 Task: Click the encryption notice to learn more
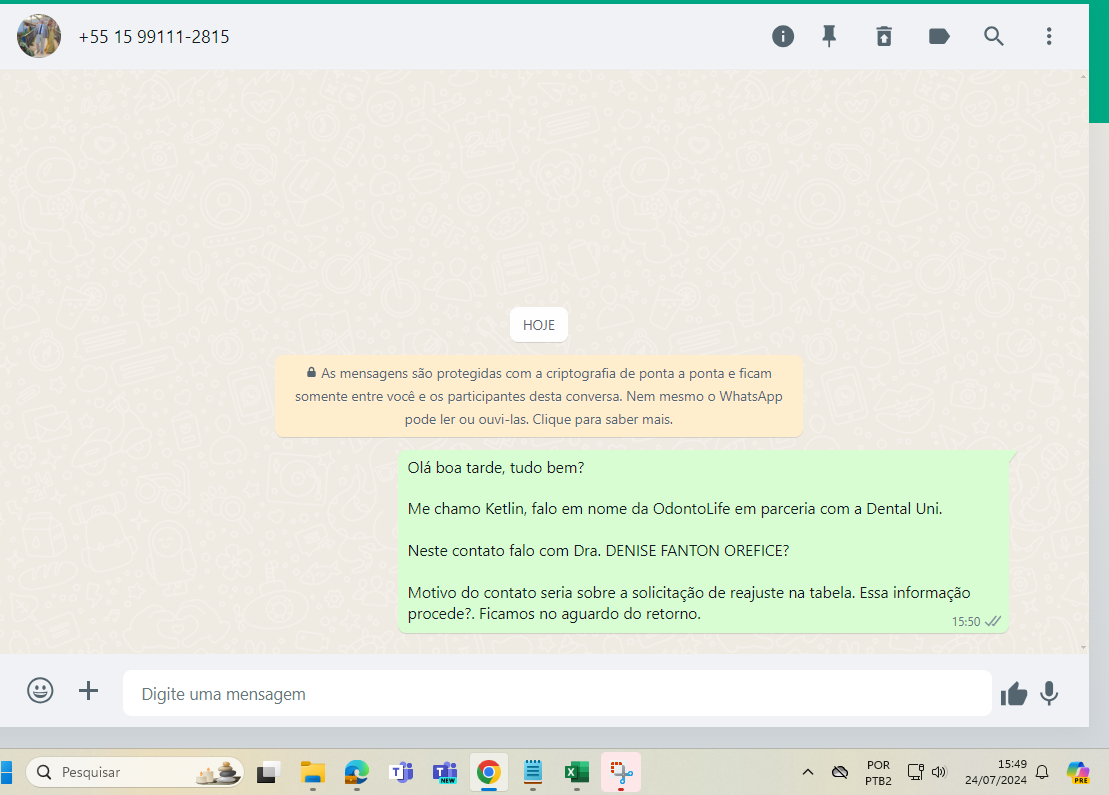click(x=539, y=396)
